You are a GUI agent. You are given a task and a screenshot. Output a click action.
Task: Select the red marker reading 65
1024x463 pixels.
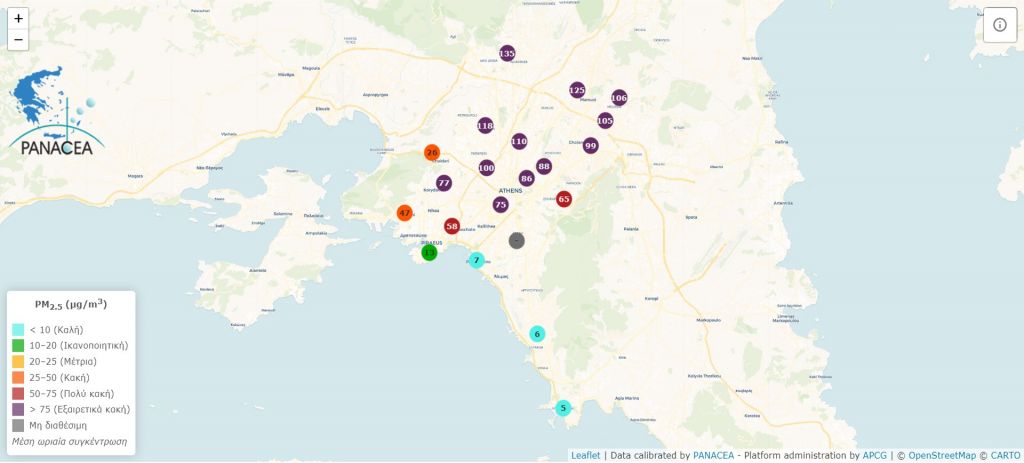564,199
